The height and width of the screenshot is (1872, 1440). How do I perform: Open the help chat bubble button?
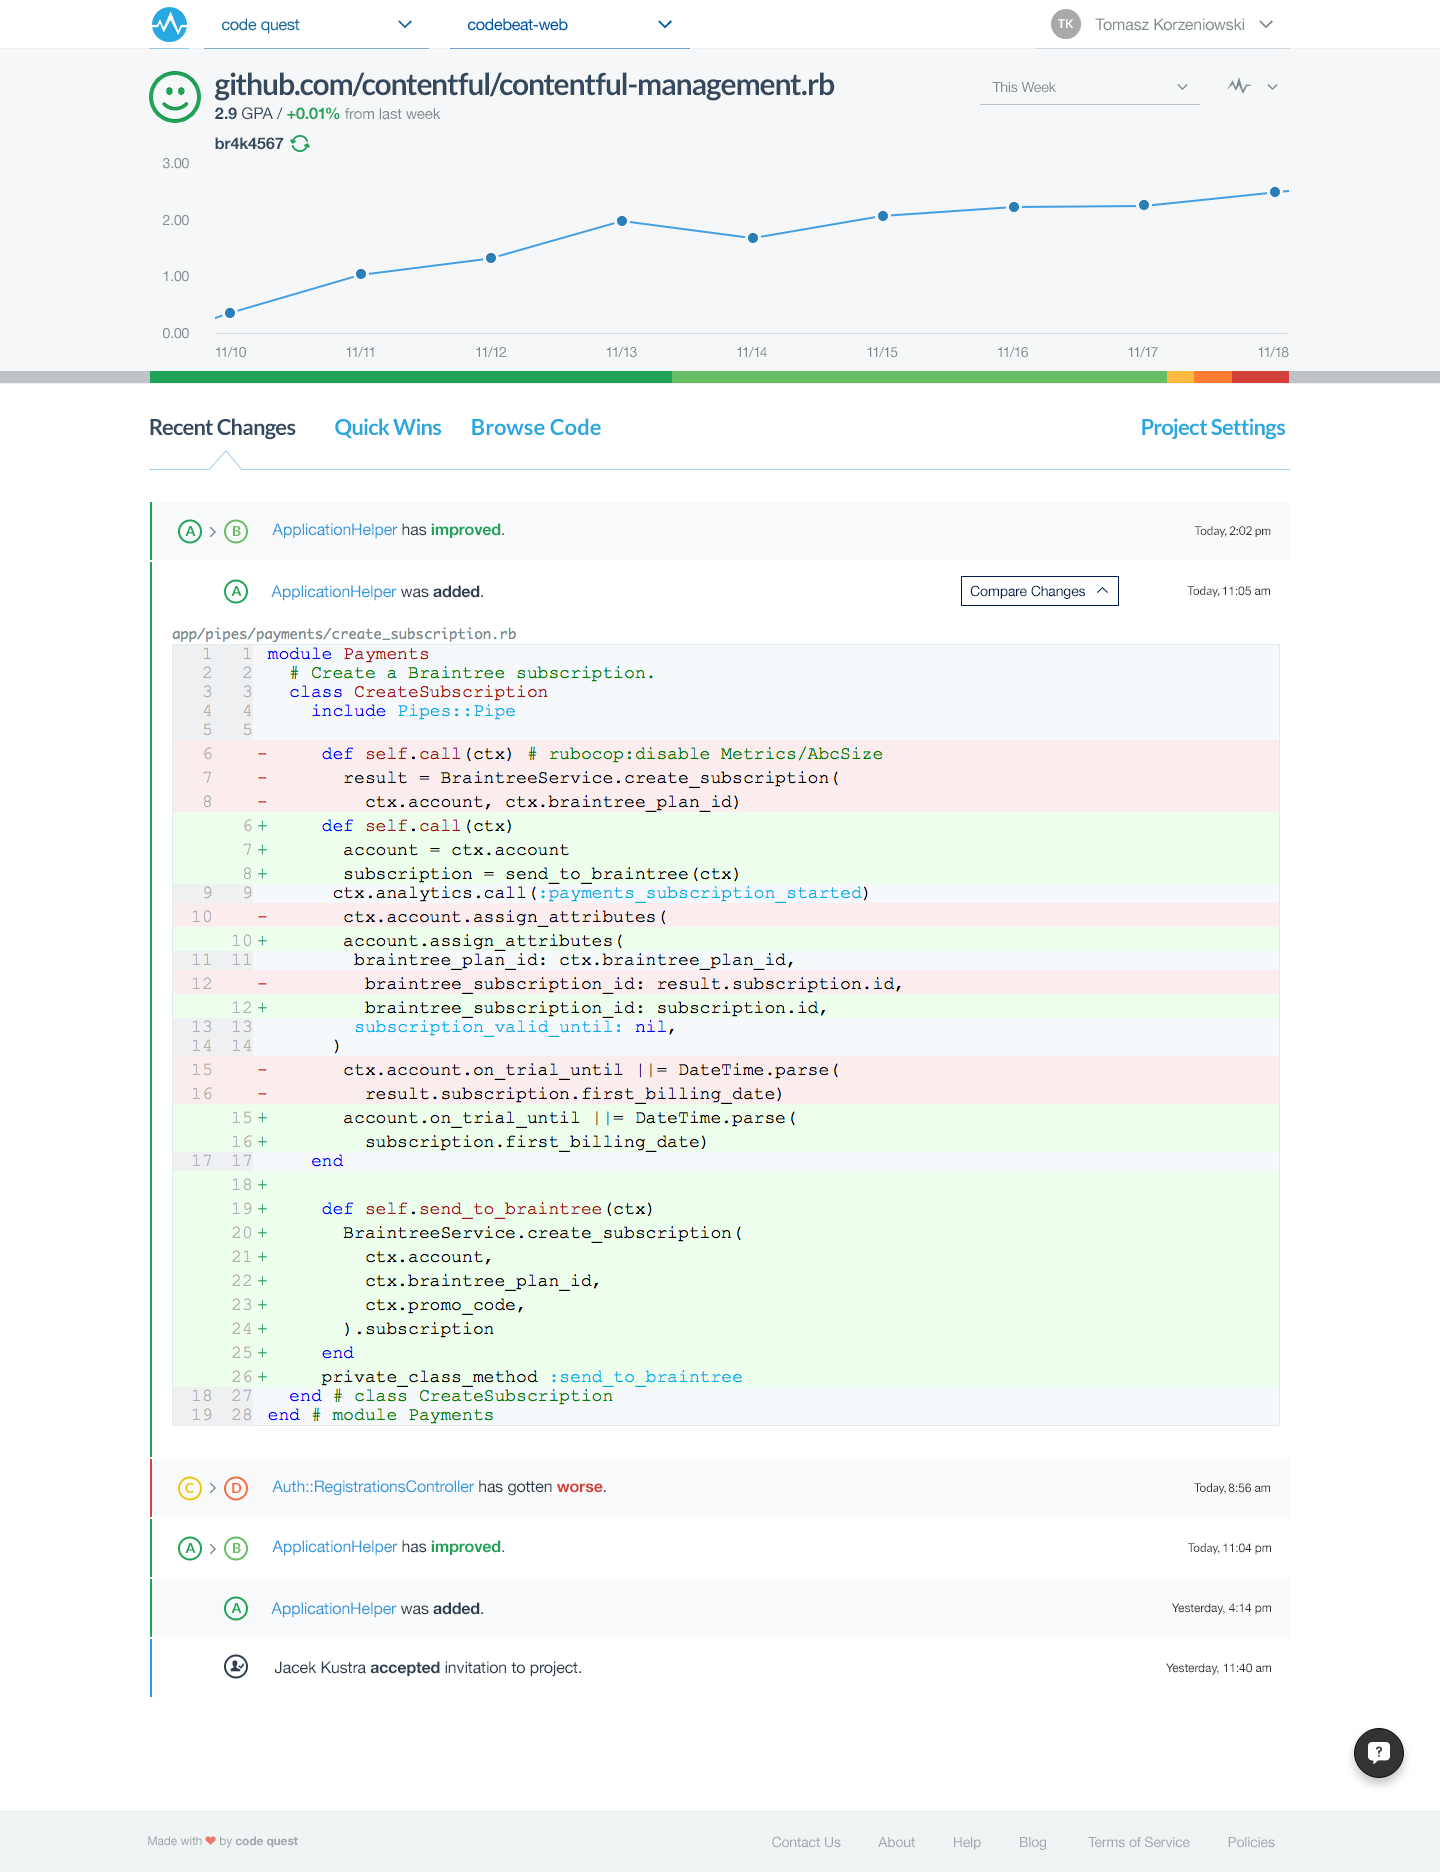pos(1379,1752)
